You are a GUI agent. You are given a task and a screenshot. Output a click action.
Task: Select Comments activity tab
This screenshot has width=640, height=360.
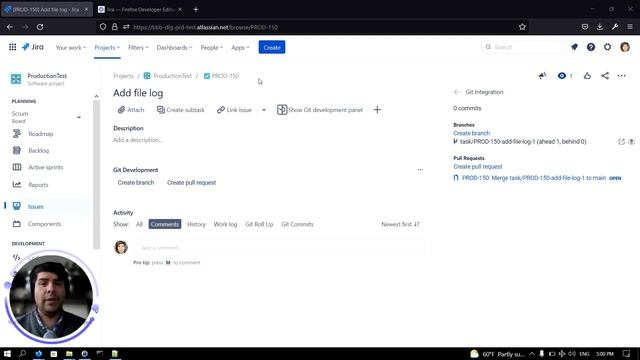[165, 224]
